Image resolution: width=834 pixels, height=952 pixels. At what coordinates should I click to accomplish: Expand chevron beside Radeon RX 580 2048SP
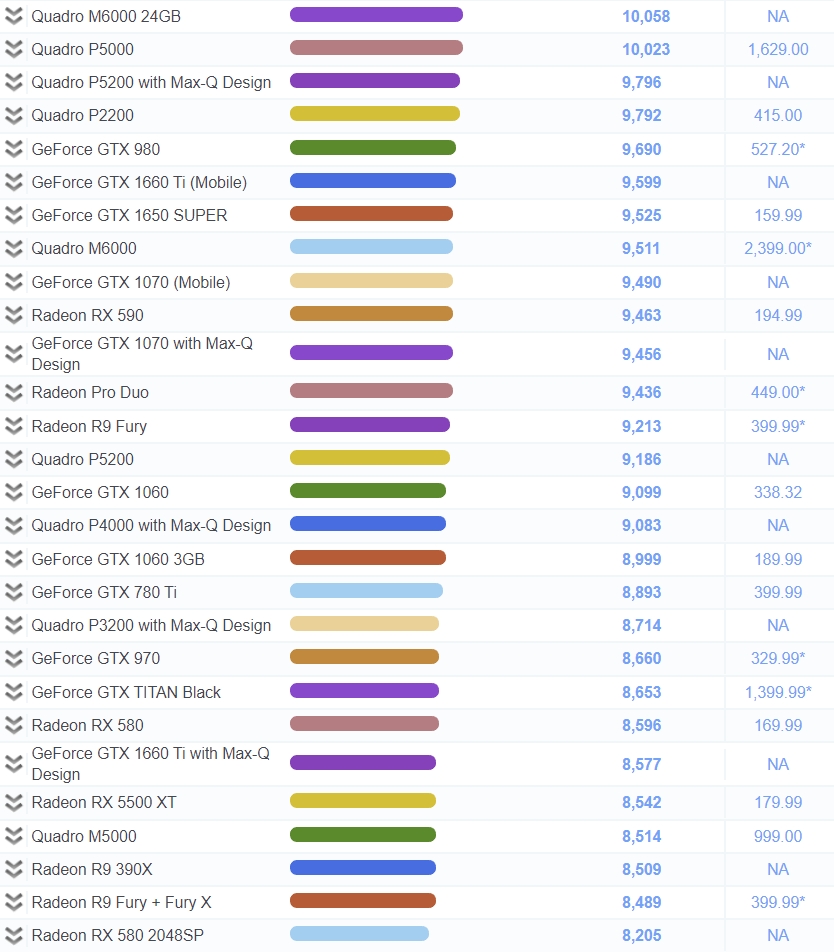[13, 936]
